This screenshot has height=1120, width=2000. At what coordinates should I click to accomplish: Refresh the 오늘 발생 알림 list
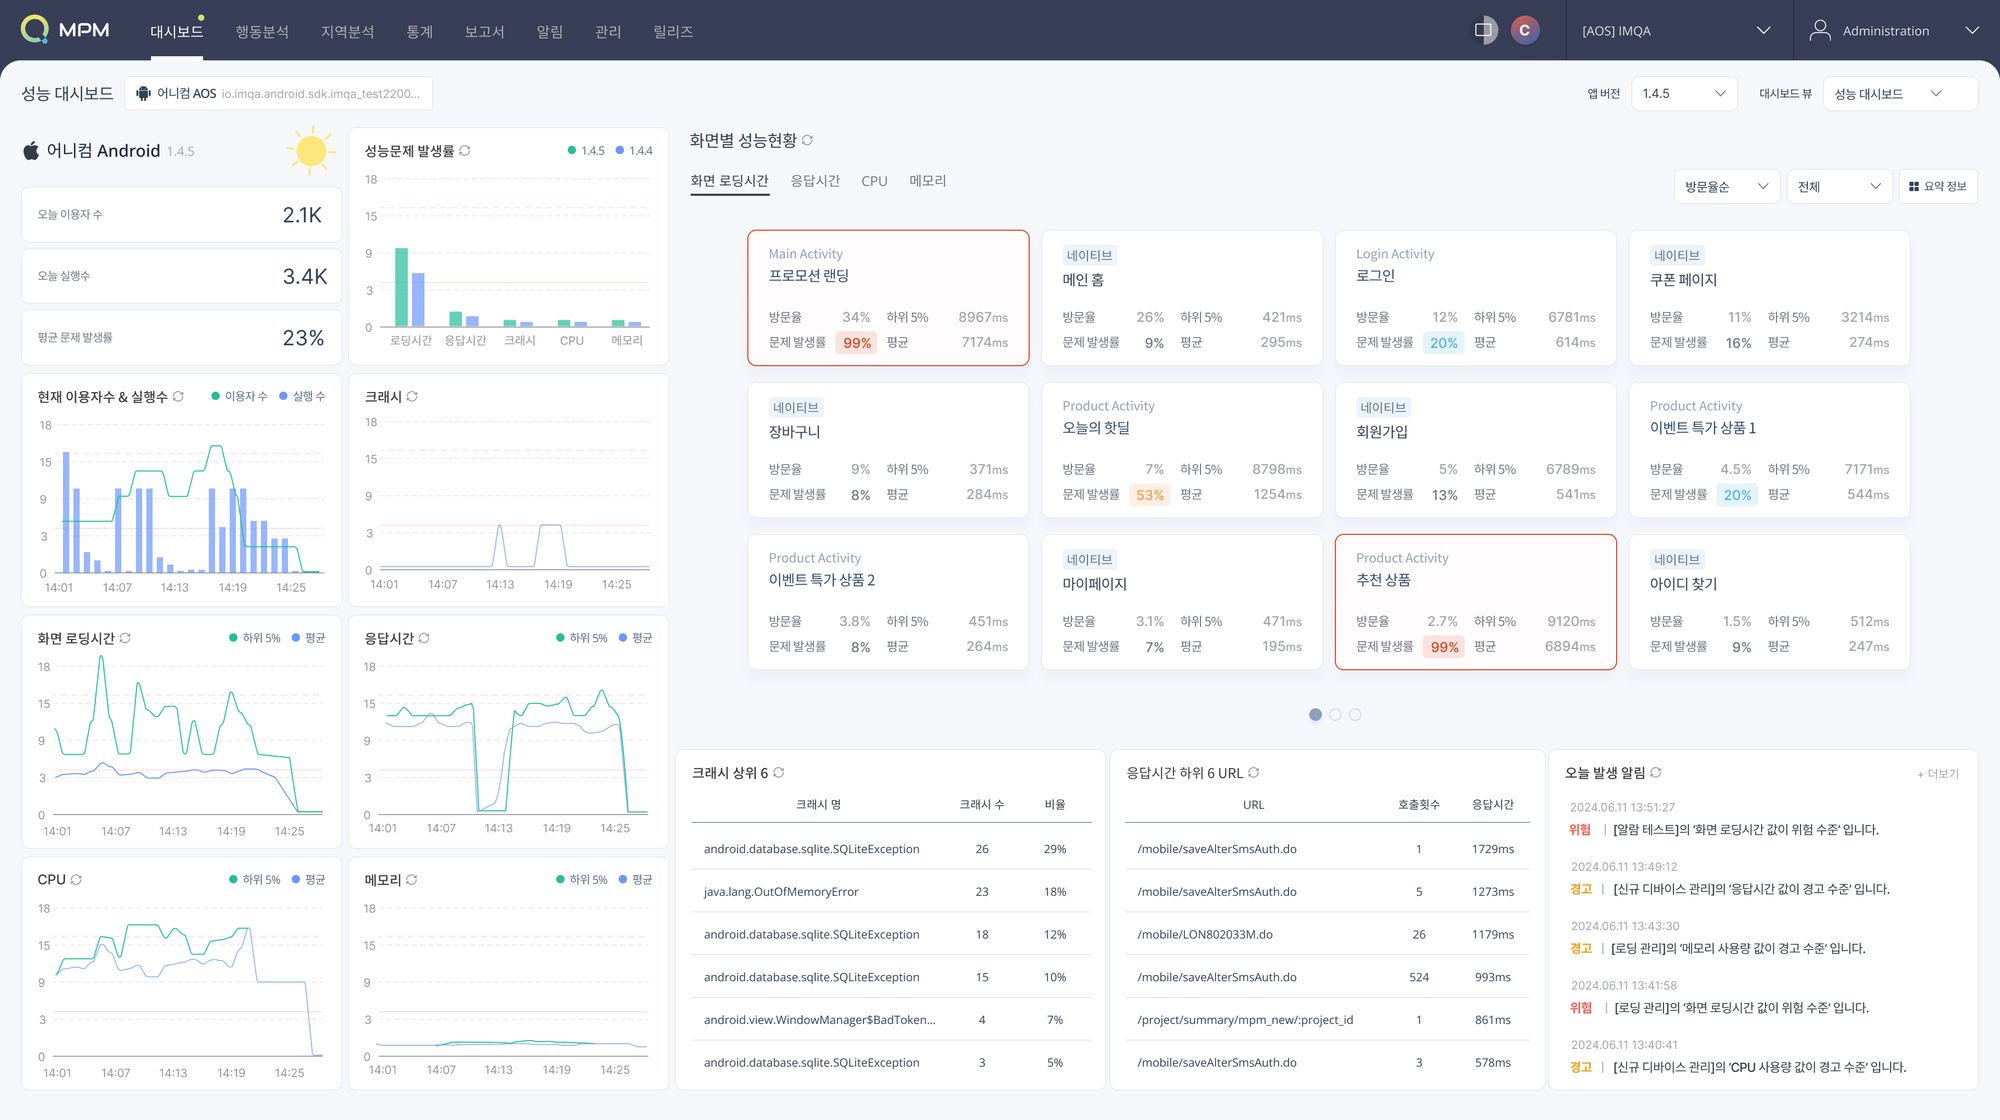(x=1656, y=773)
